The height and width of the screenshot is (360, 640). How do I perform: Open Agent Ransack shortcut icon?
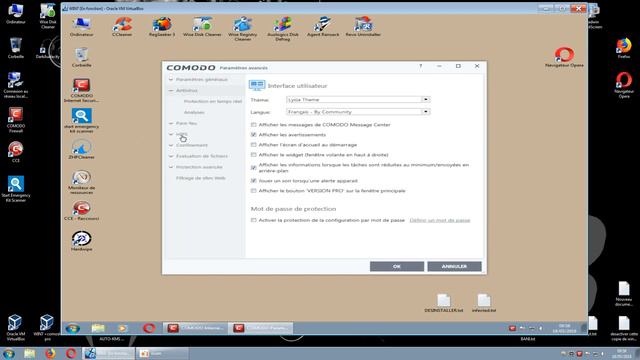(x=323, y=27)
